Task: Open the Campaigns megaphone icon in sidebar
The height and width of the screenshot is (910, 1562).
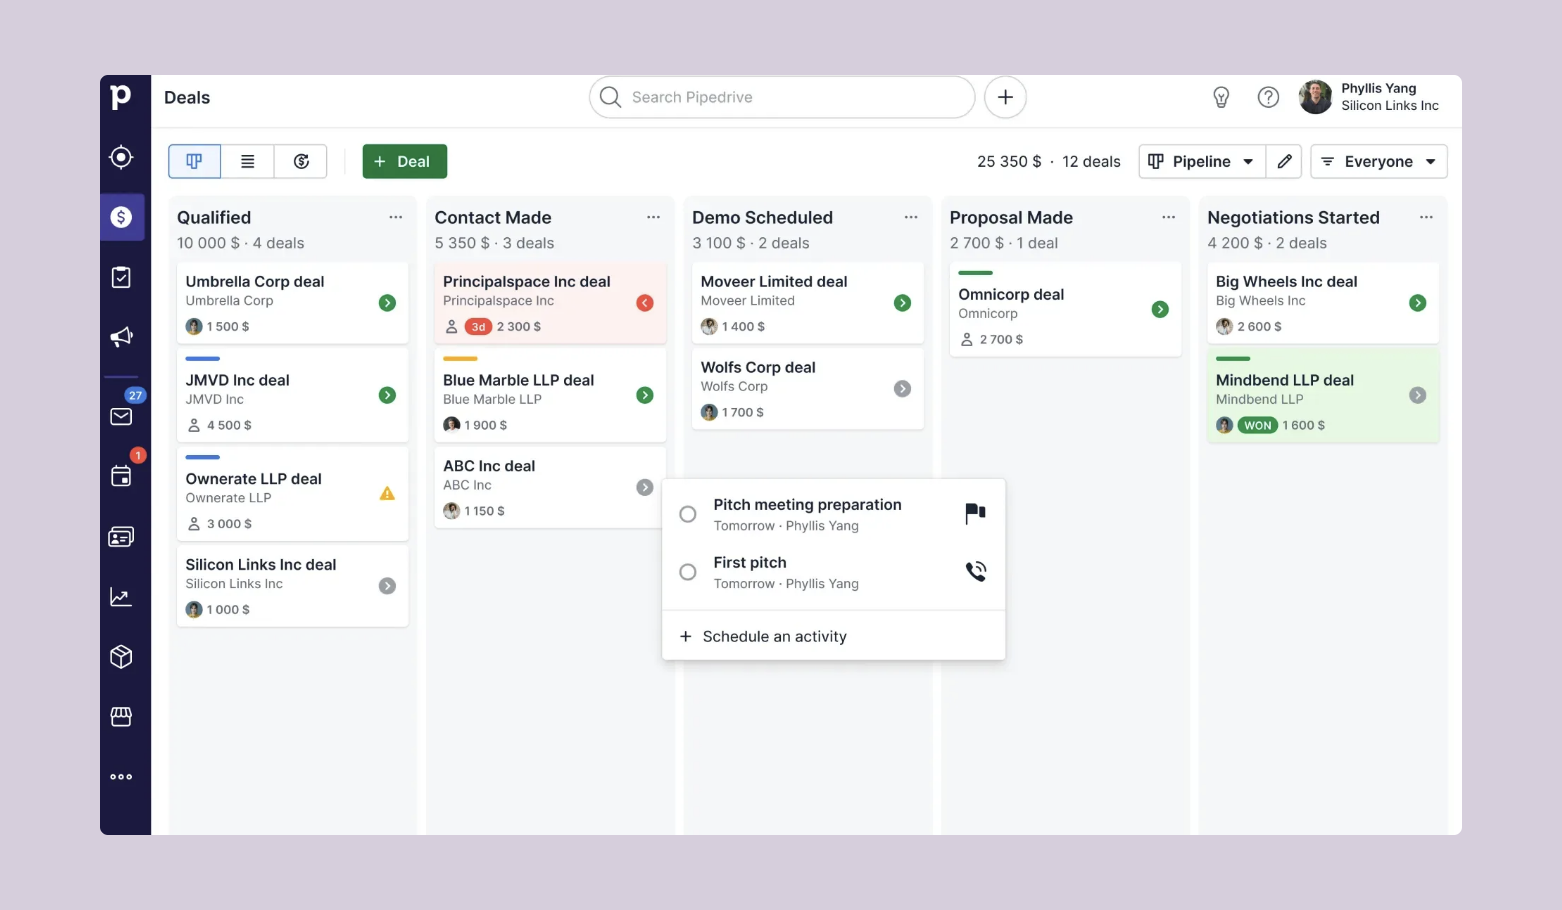Action: pos(121,337)
